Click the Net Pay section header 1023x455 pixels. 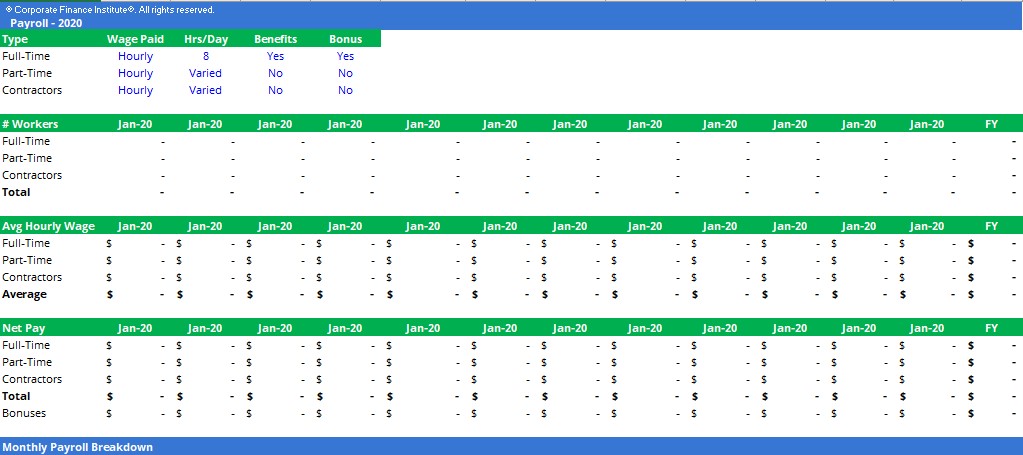click(23, 328)
